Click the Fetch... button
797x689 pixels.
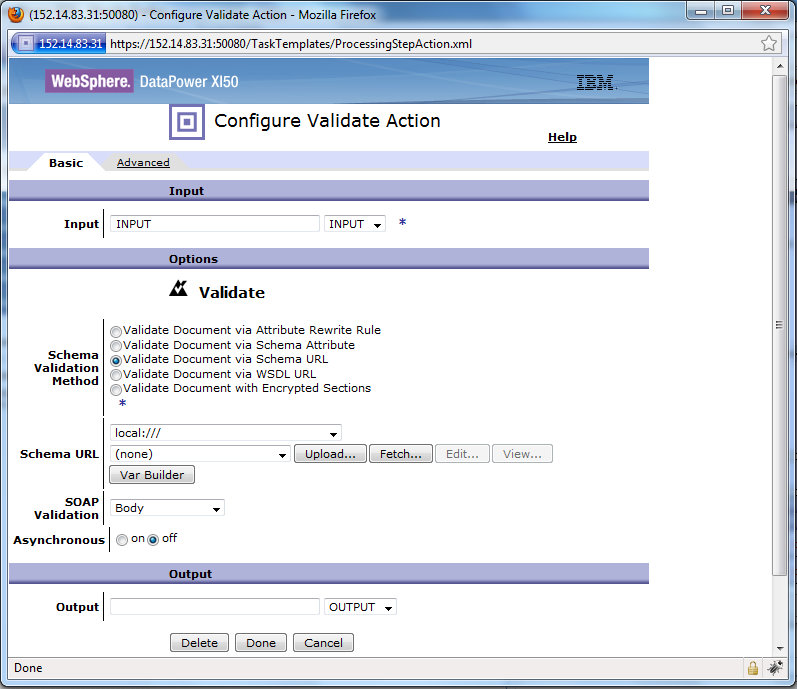point(401,454)
